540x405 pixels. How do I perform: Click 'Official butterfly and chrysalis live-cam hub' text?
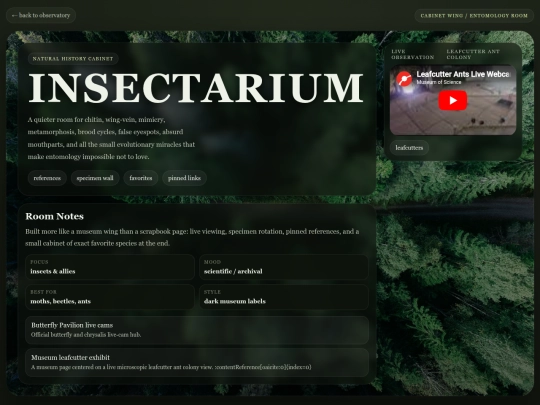[x=86, y=334]
